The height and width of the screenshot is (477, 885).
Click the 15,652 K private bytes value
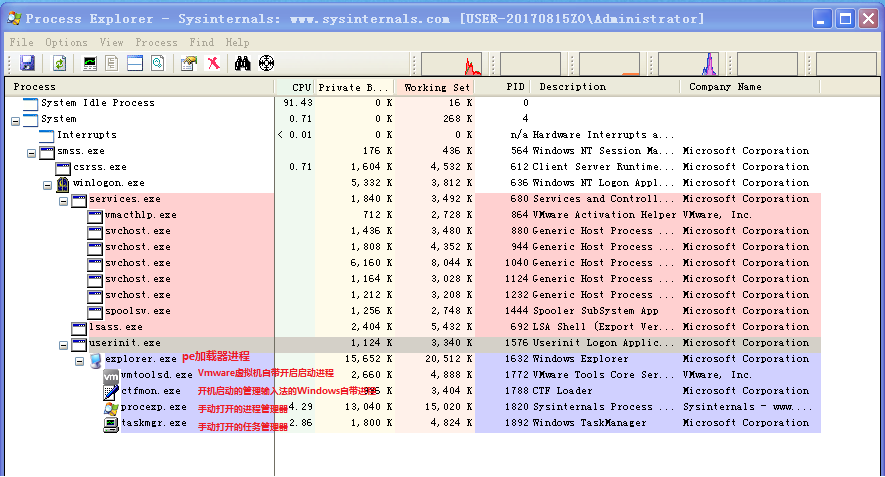pos(368,359)
